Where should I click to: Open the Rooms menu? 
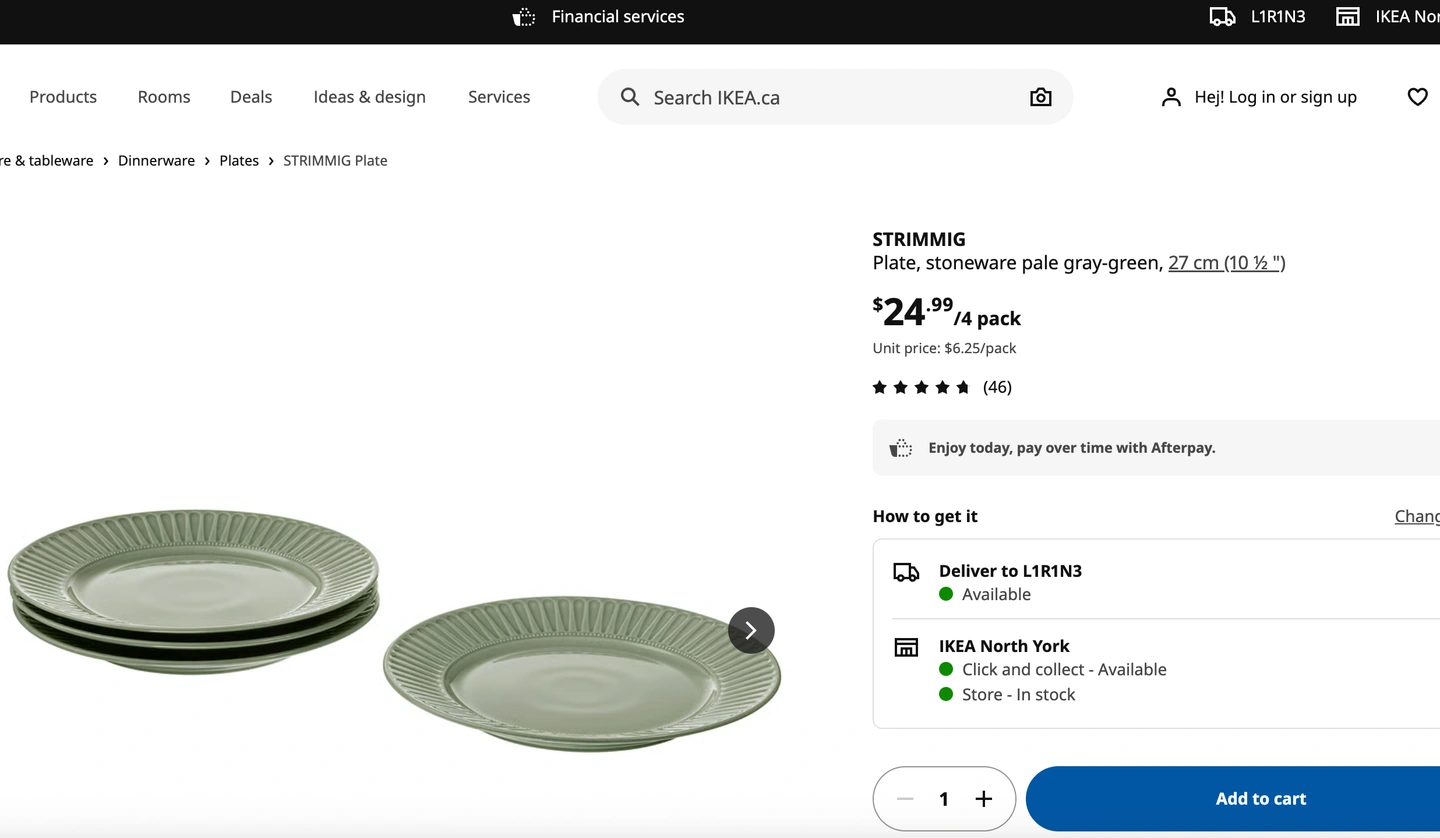coord(164,97)
